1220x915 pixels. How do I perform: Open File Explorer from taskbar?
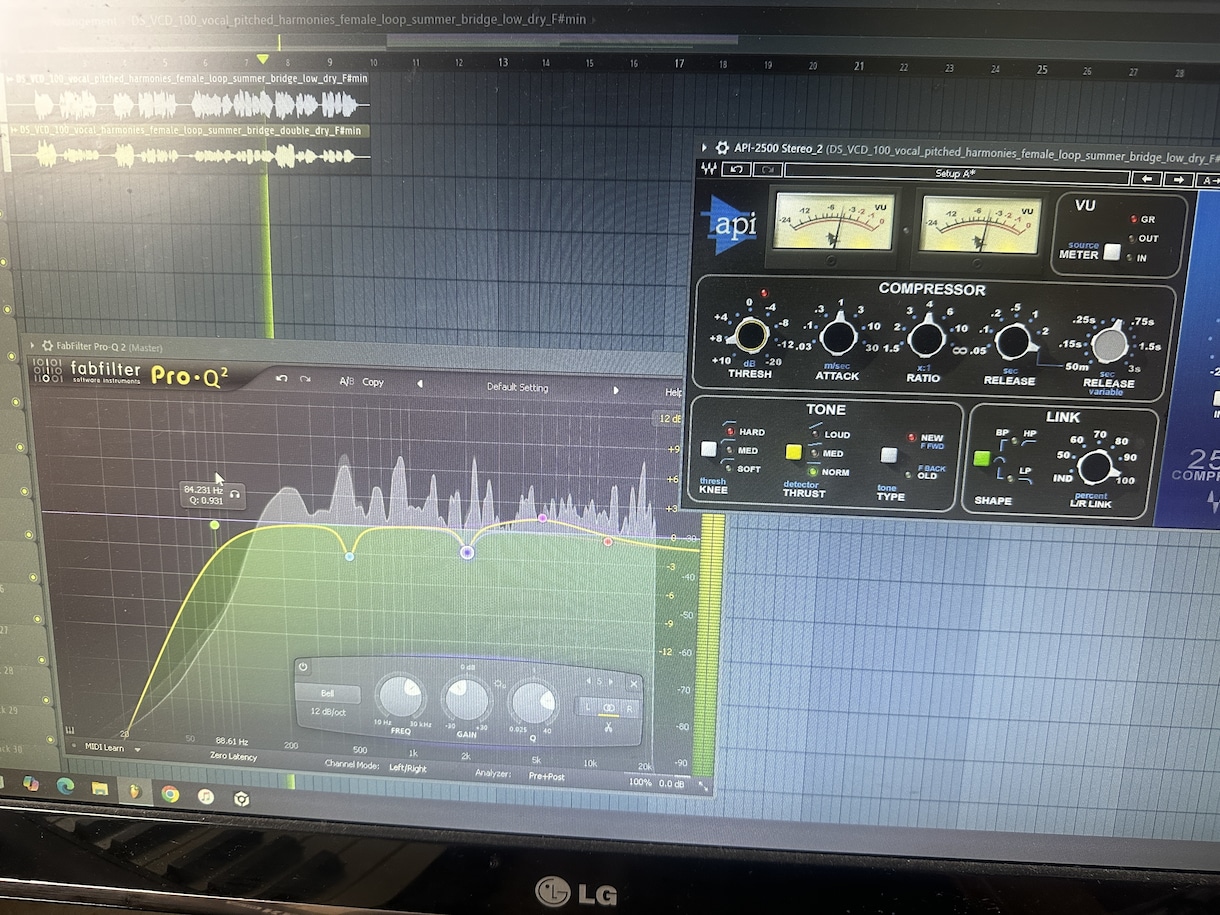click(x=100, y=789)
